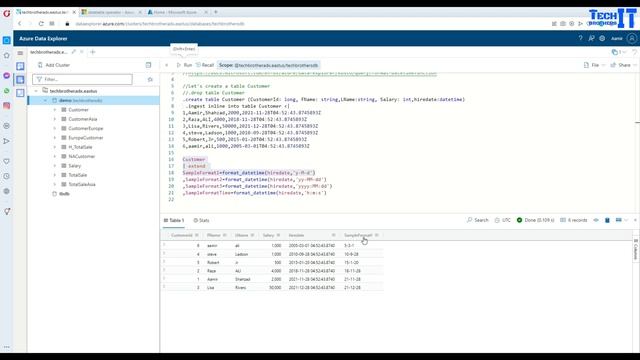Toggle the empty columns eye icon
640x360 pixels.
596,220
